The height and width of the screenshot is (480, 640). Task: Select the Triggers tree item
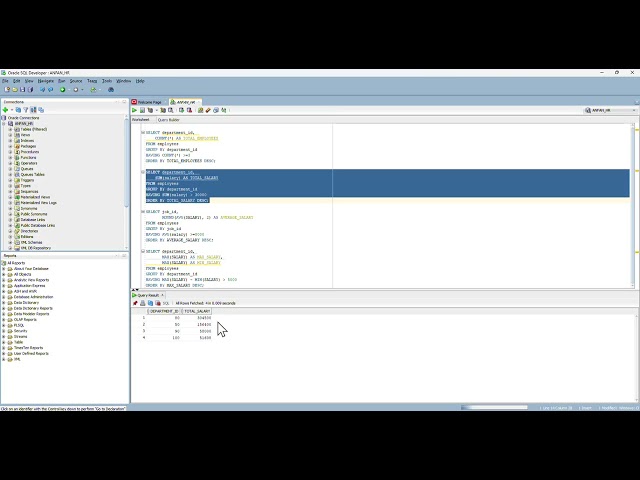tap(27, 180)
